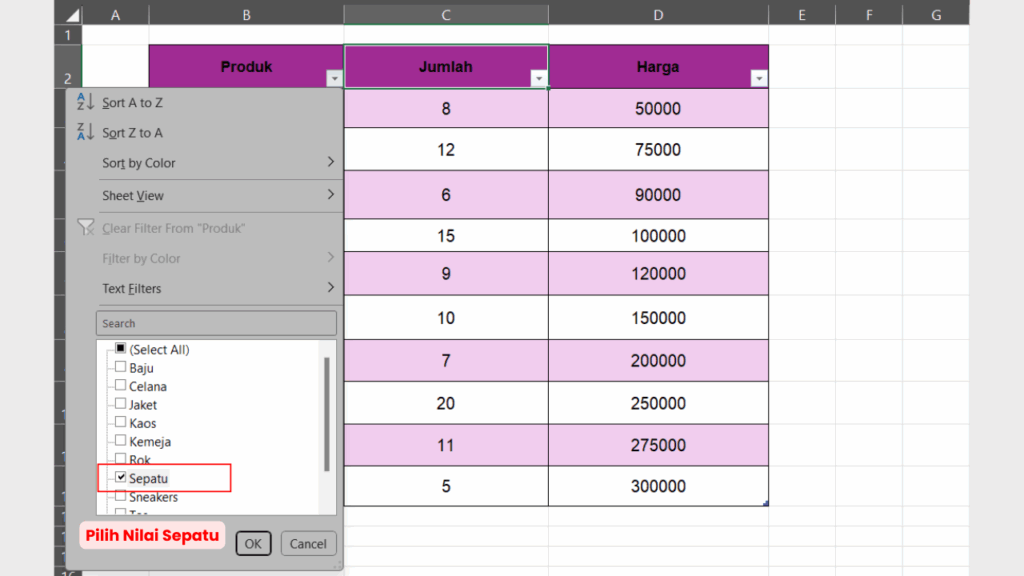Select column E header
The image size is (1024, 576).
(802, 14)
